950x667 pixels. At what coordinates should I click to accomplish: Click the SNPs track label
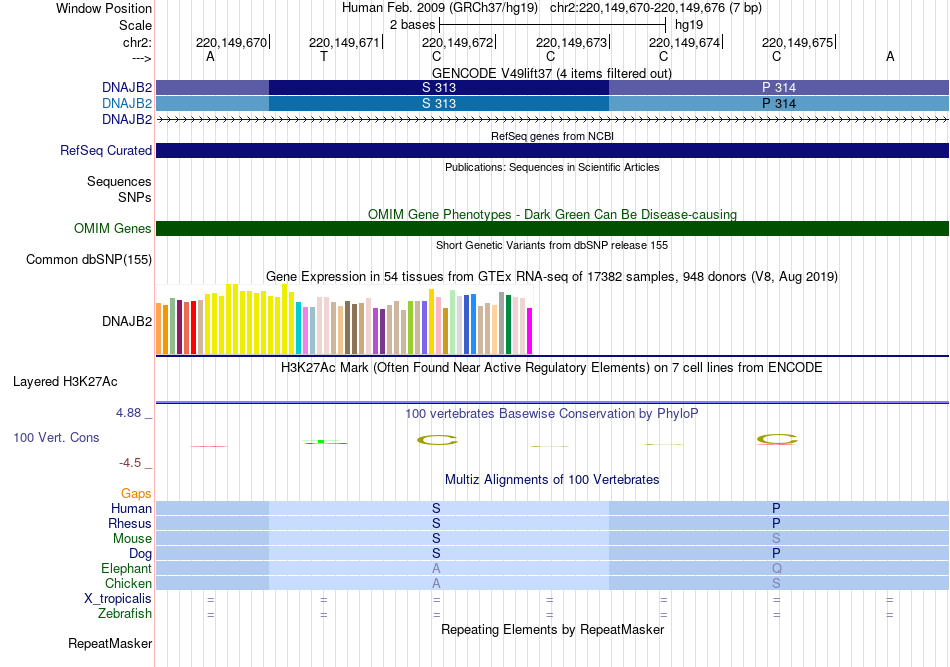pyautogui.click(x=135, y=197)
